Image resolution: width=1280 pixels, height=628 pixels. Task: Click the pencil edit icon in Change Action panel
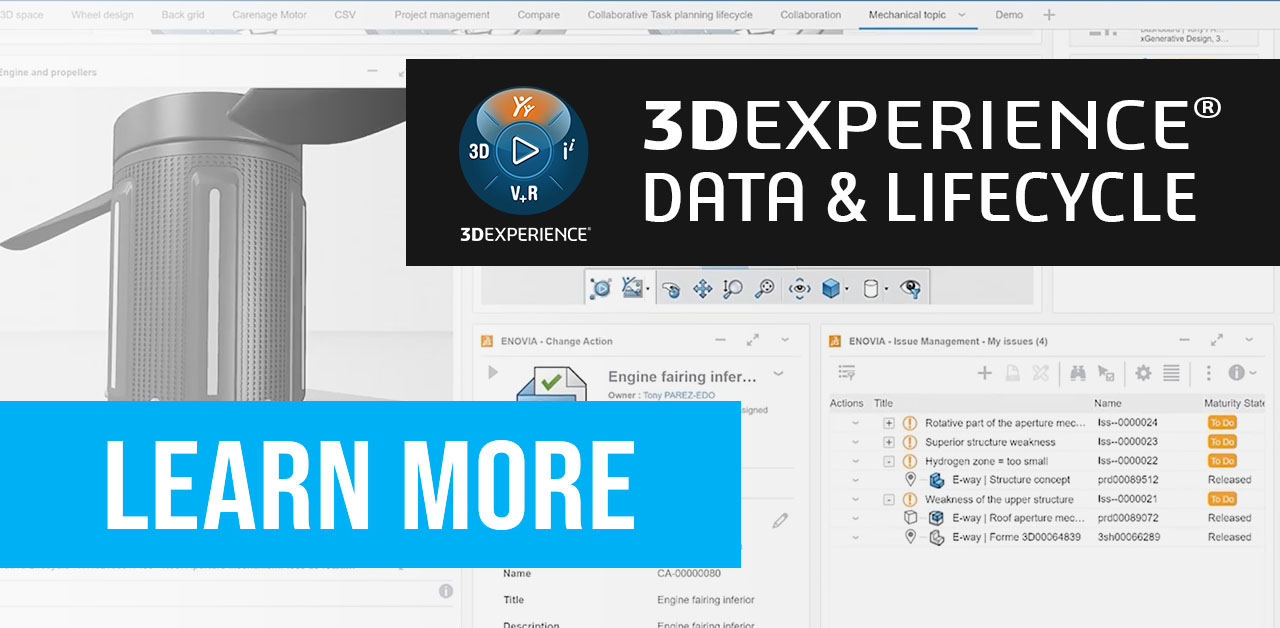781,521
